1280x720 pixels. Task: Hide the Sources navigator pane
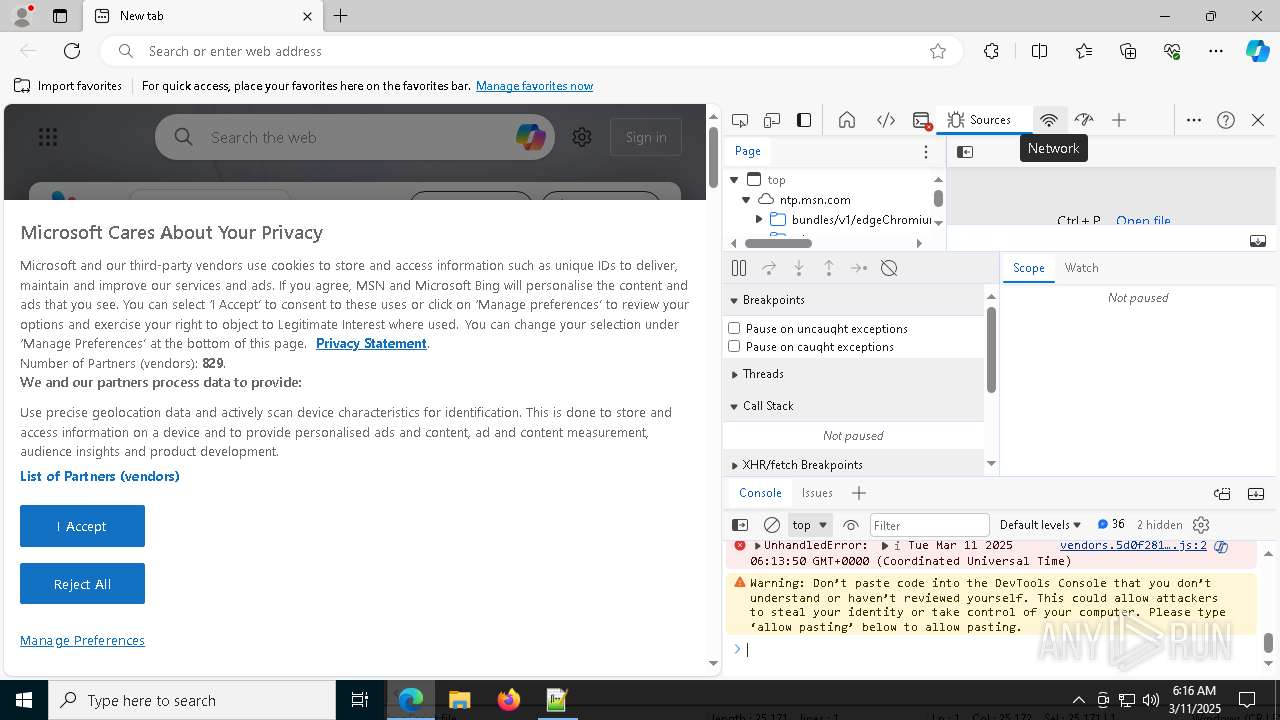click(x=965, y=152)
